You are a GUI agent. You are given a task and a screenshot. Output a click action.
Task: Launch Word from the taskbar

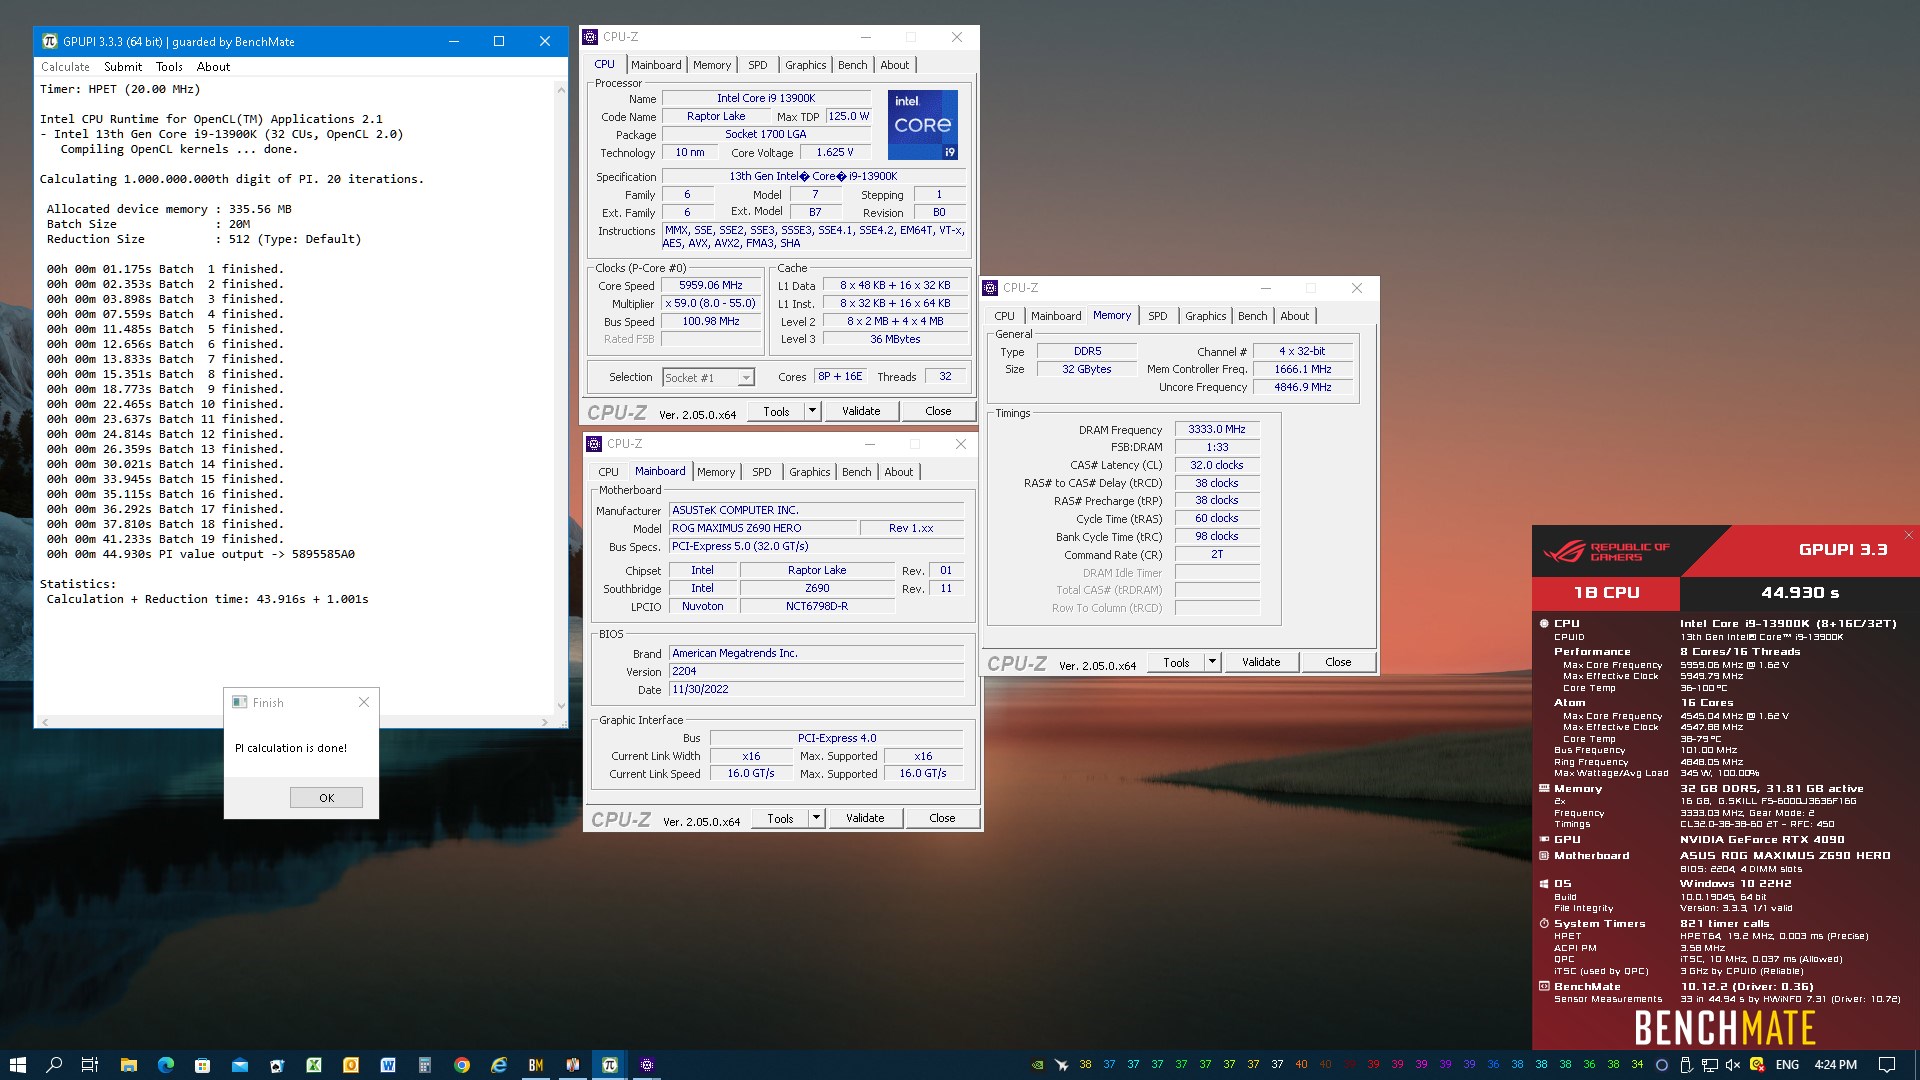(x=387, y=1065)
